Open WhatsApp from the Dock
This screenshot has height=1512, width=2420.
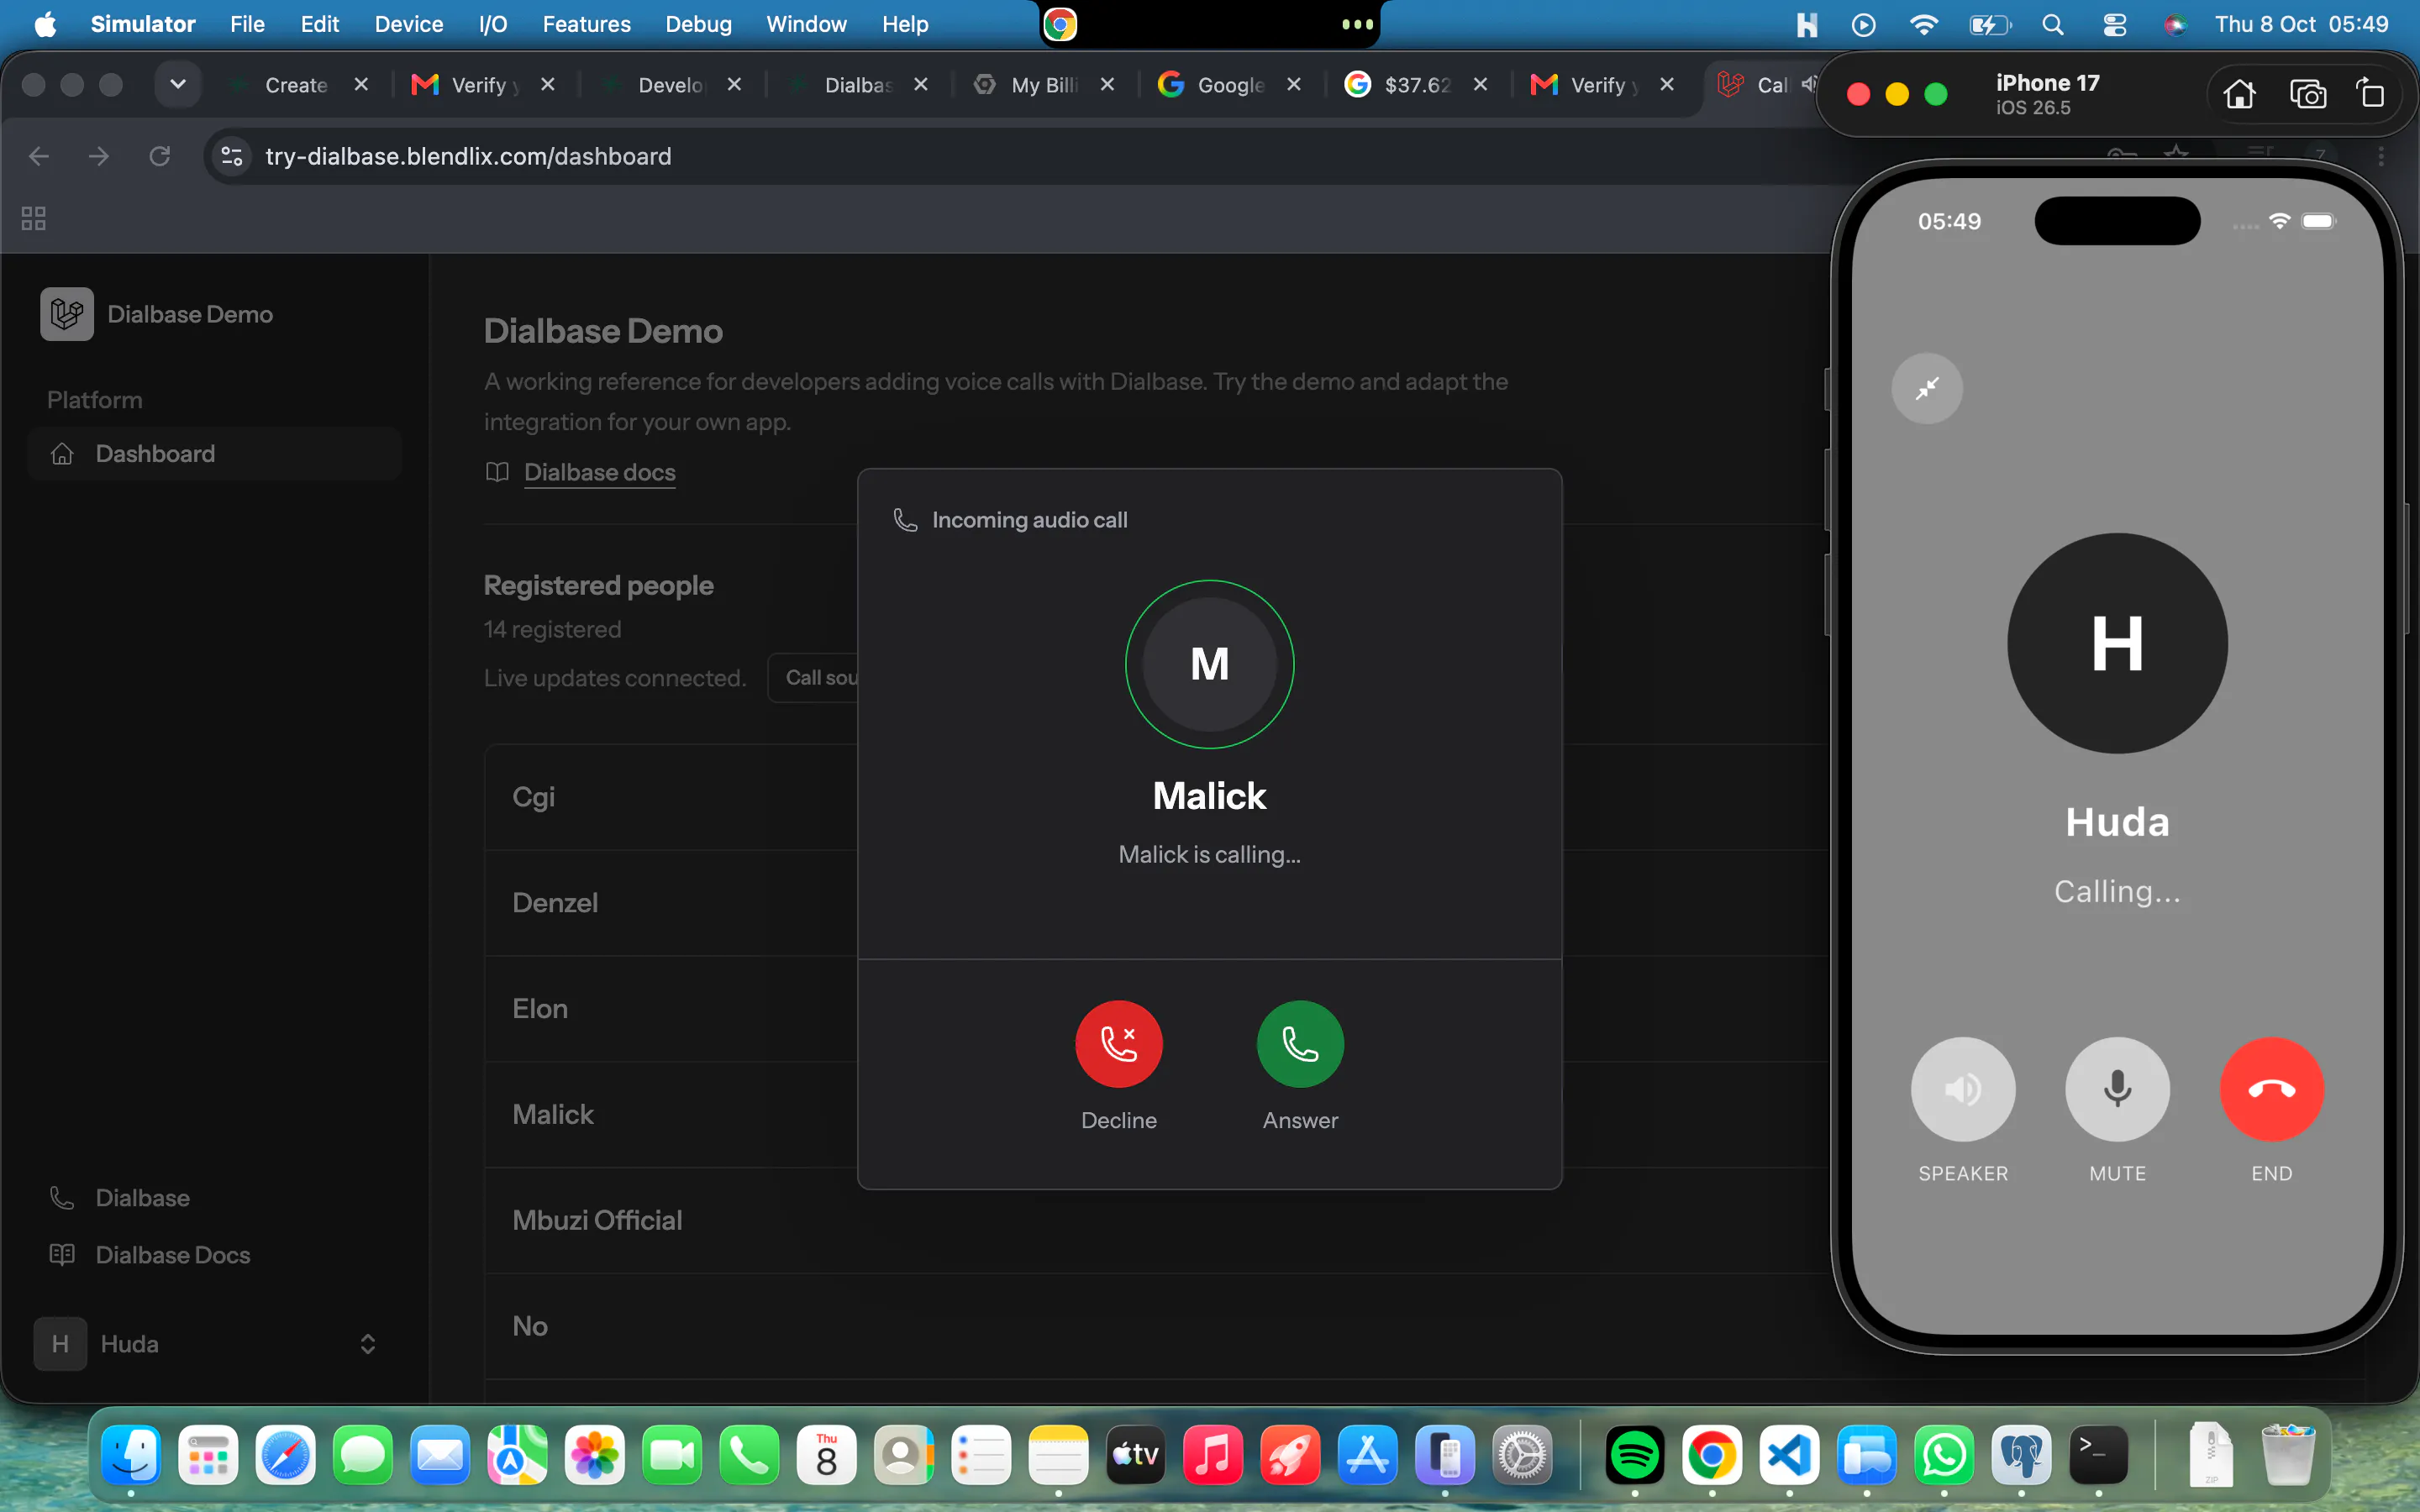tap(1944, 1455)
